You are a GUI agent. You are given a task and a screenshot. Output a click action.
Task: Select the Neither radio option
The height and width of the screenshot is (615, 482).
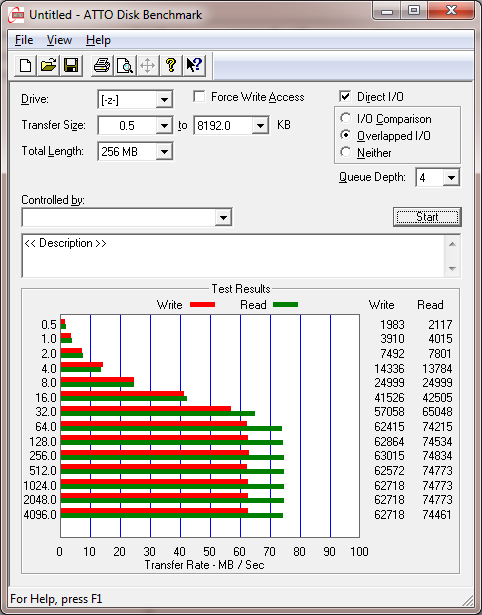pyautogui.click(x=346, y=152)
